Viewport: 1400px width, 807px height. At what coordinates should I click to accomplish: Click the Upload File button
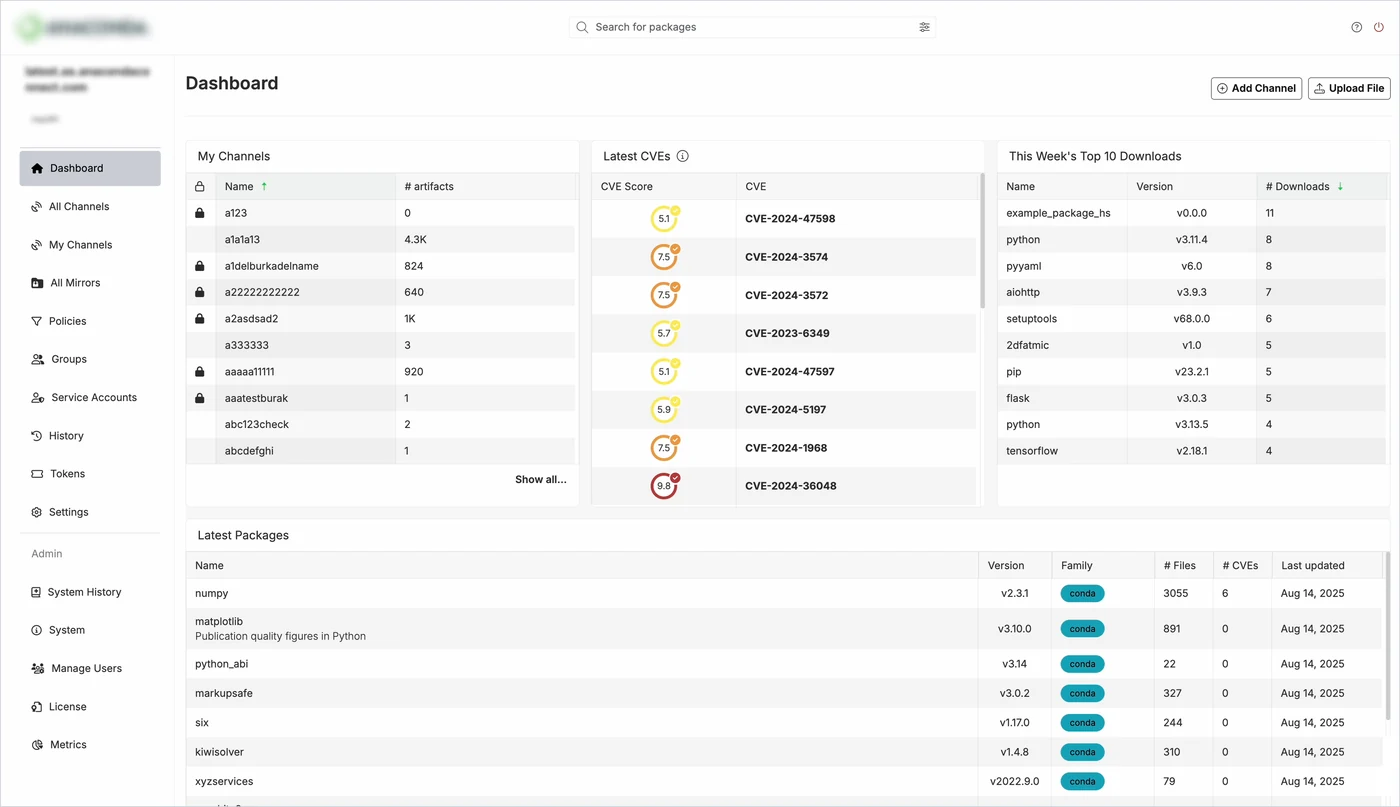coord(1349,88)
